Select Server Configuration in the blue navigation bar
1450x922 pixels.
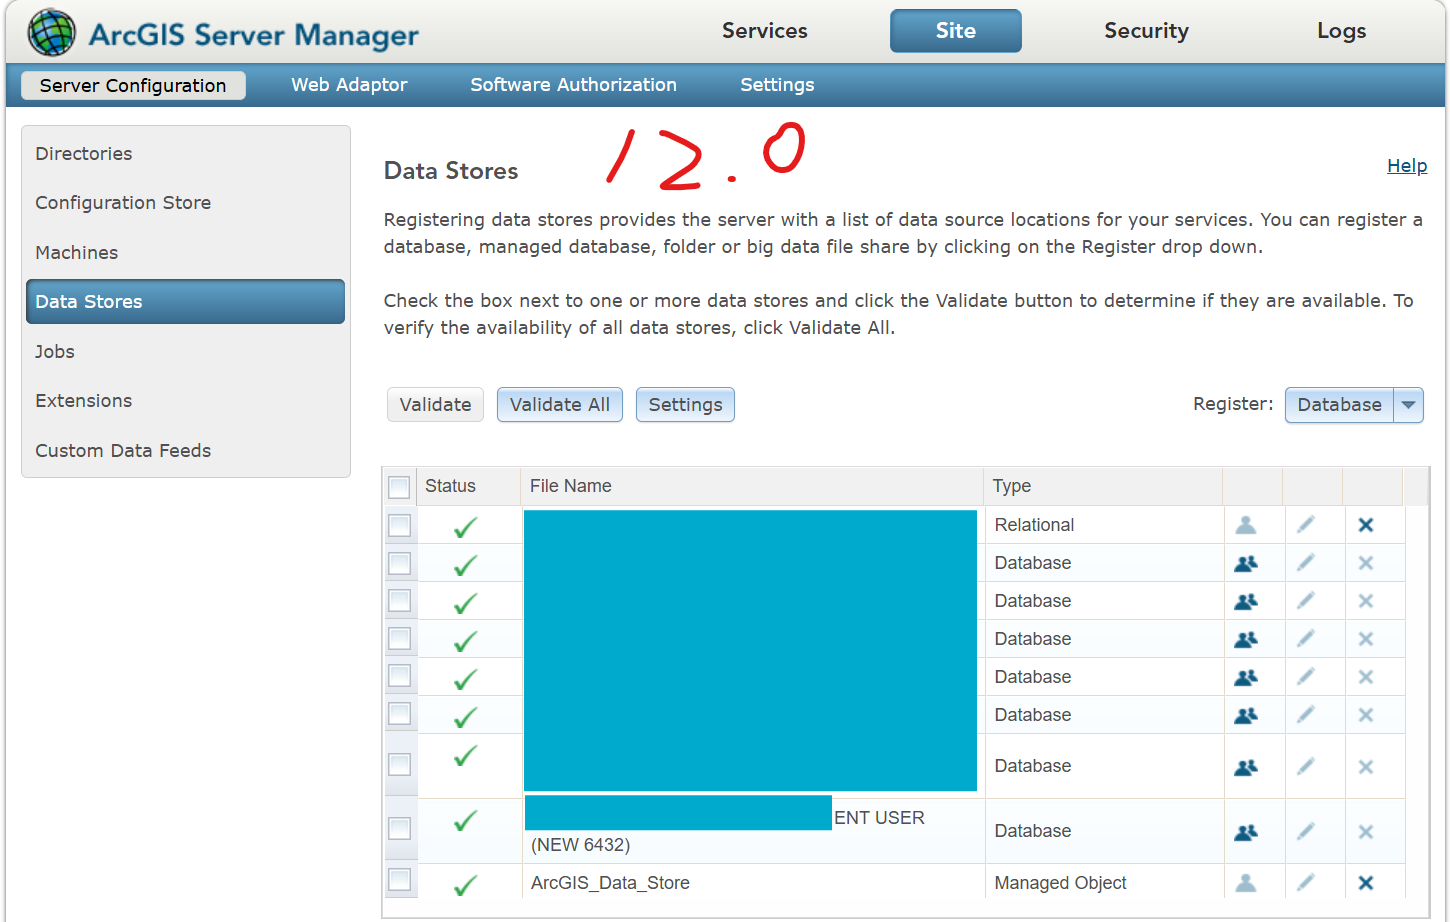[133, 85]
